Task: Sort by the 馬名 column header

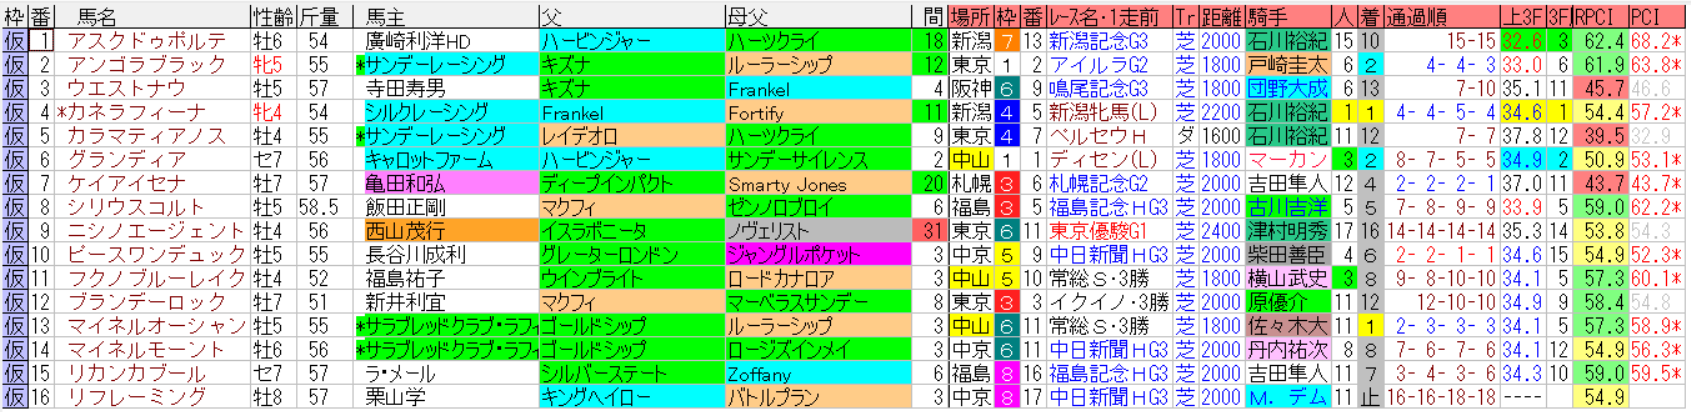Action: (97, 16)
